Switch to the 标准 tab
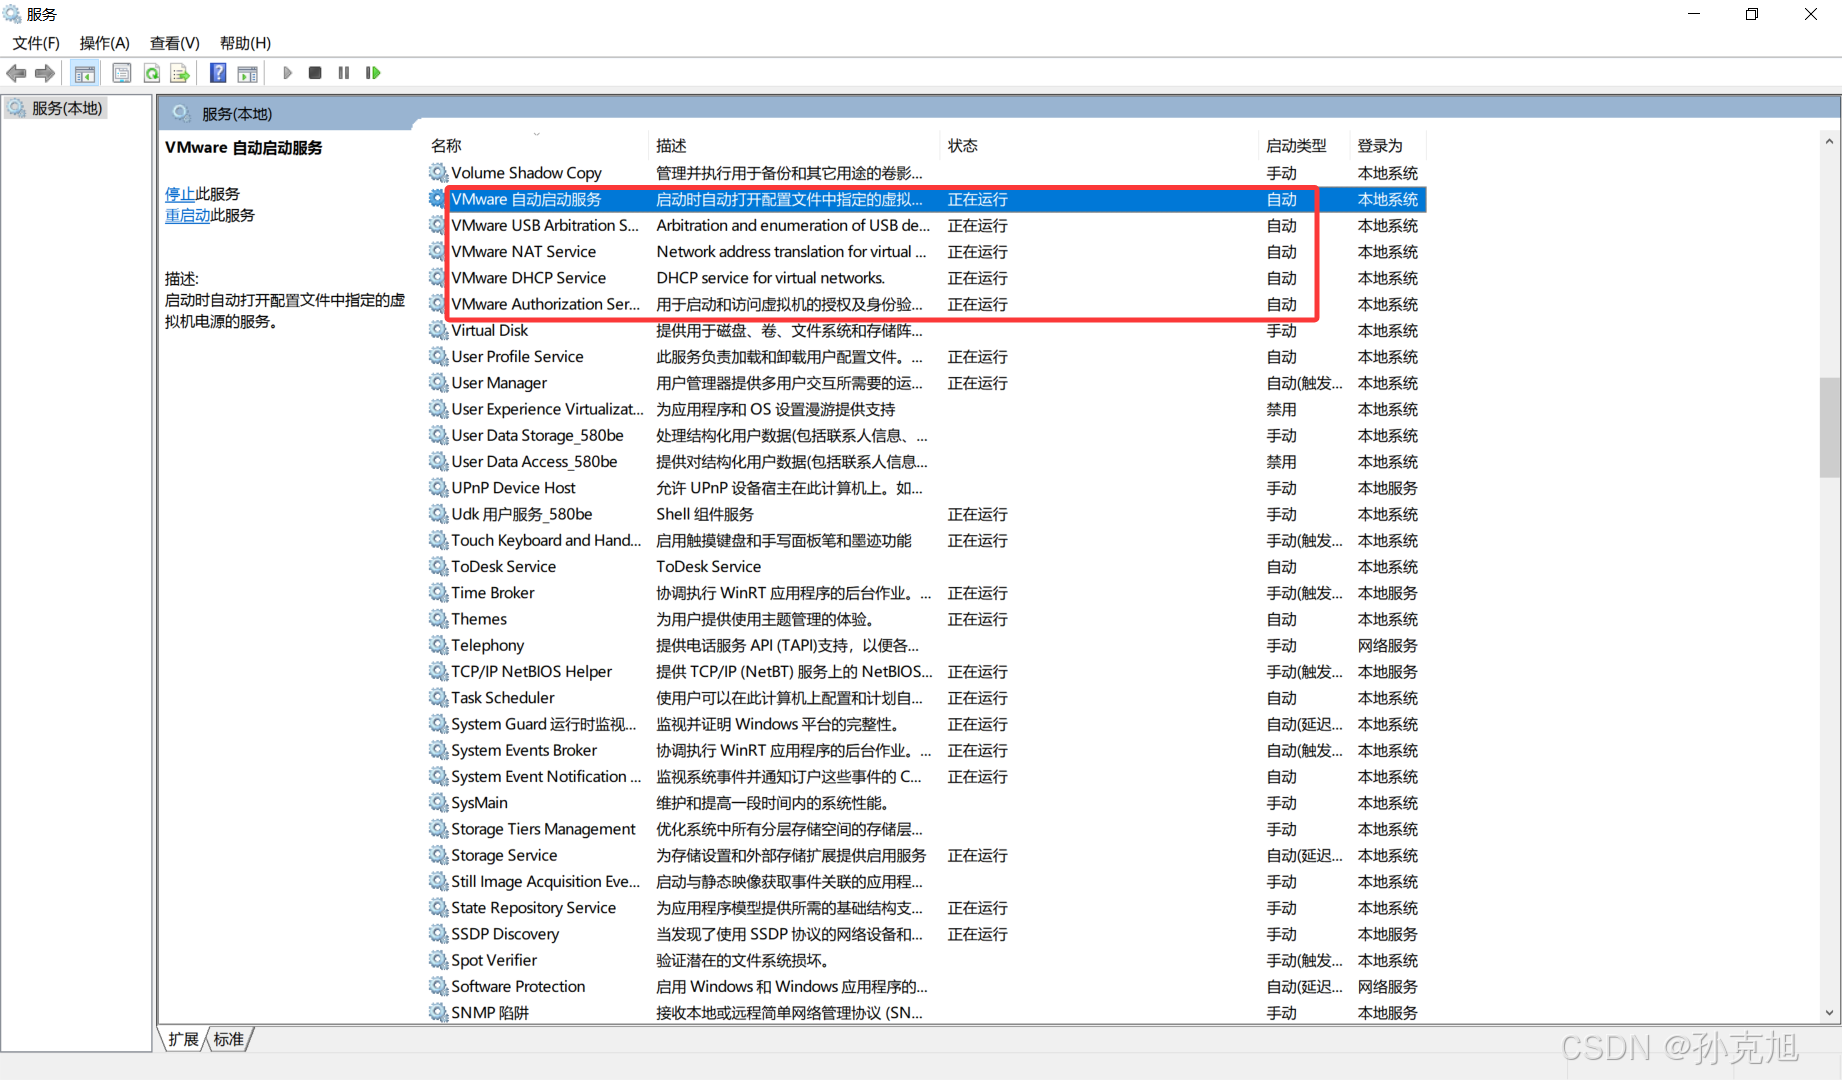Image resolution: width=1842 pixels, height=1080 pixels. (229, 1039)
